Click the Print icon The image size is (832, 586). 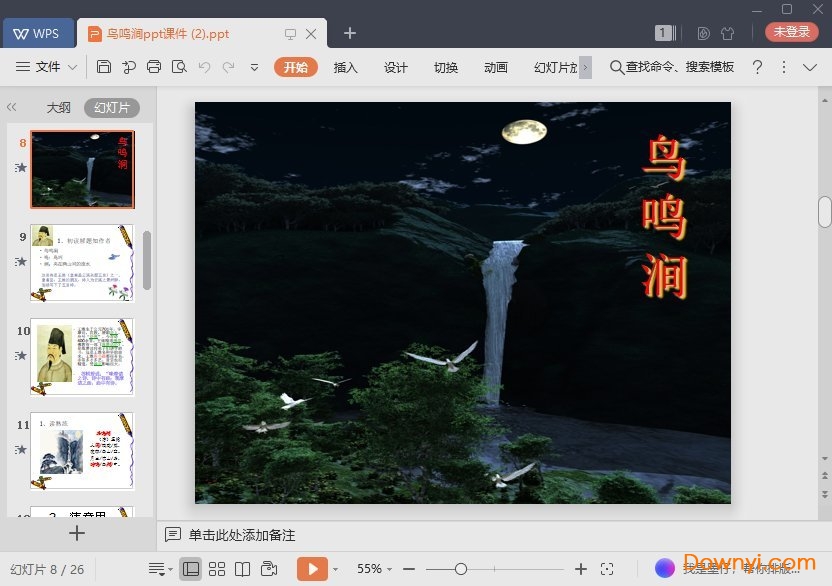pos(154,66)
